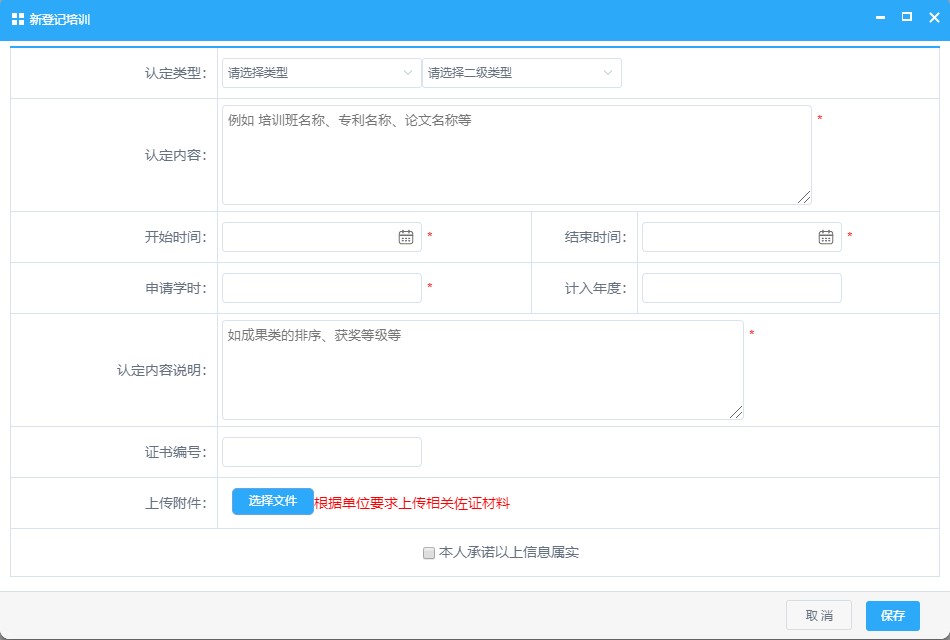Image resolution: width=950 pixels, height=640 pixels.
Task: Click into the 证书编号 input field
Action: tap(321, 452)
